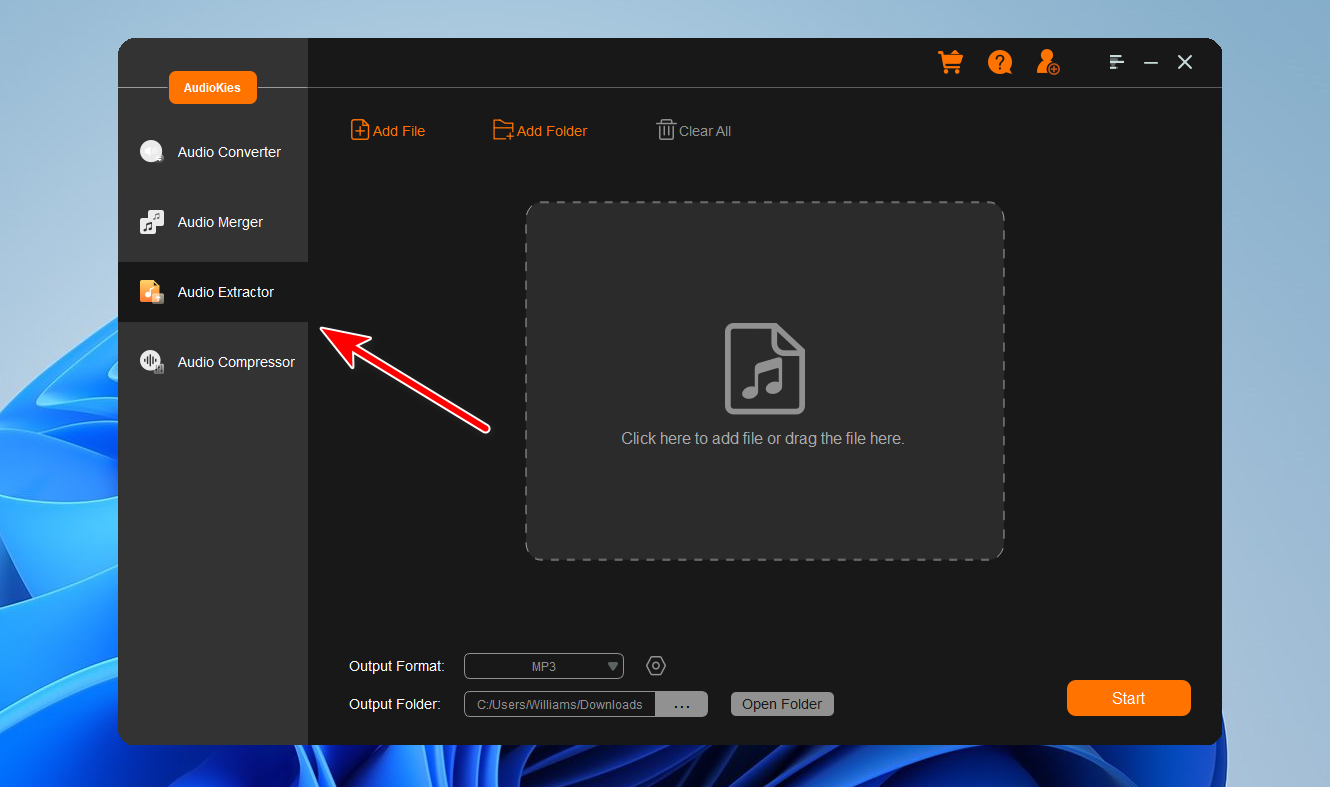The height and width of the screenshot is (787, 1330).
Task: Click the Audio Merger sidebar icon
Action: point(151,222)
